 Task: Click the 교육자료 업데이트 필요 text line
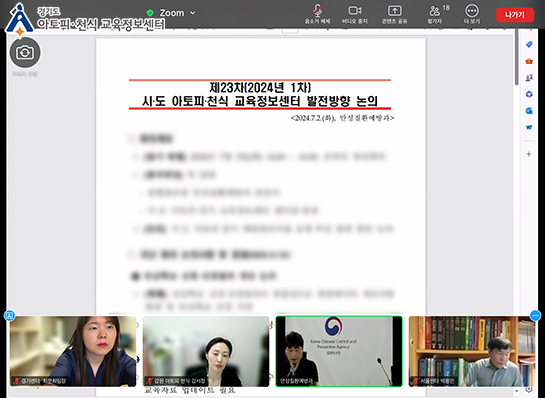[190, 391]
